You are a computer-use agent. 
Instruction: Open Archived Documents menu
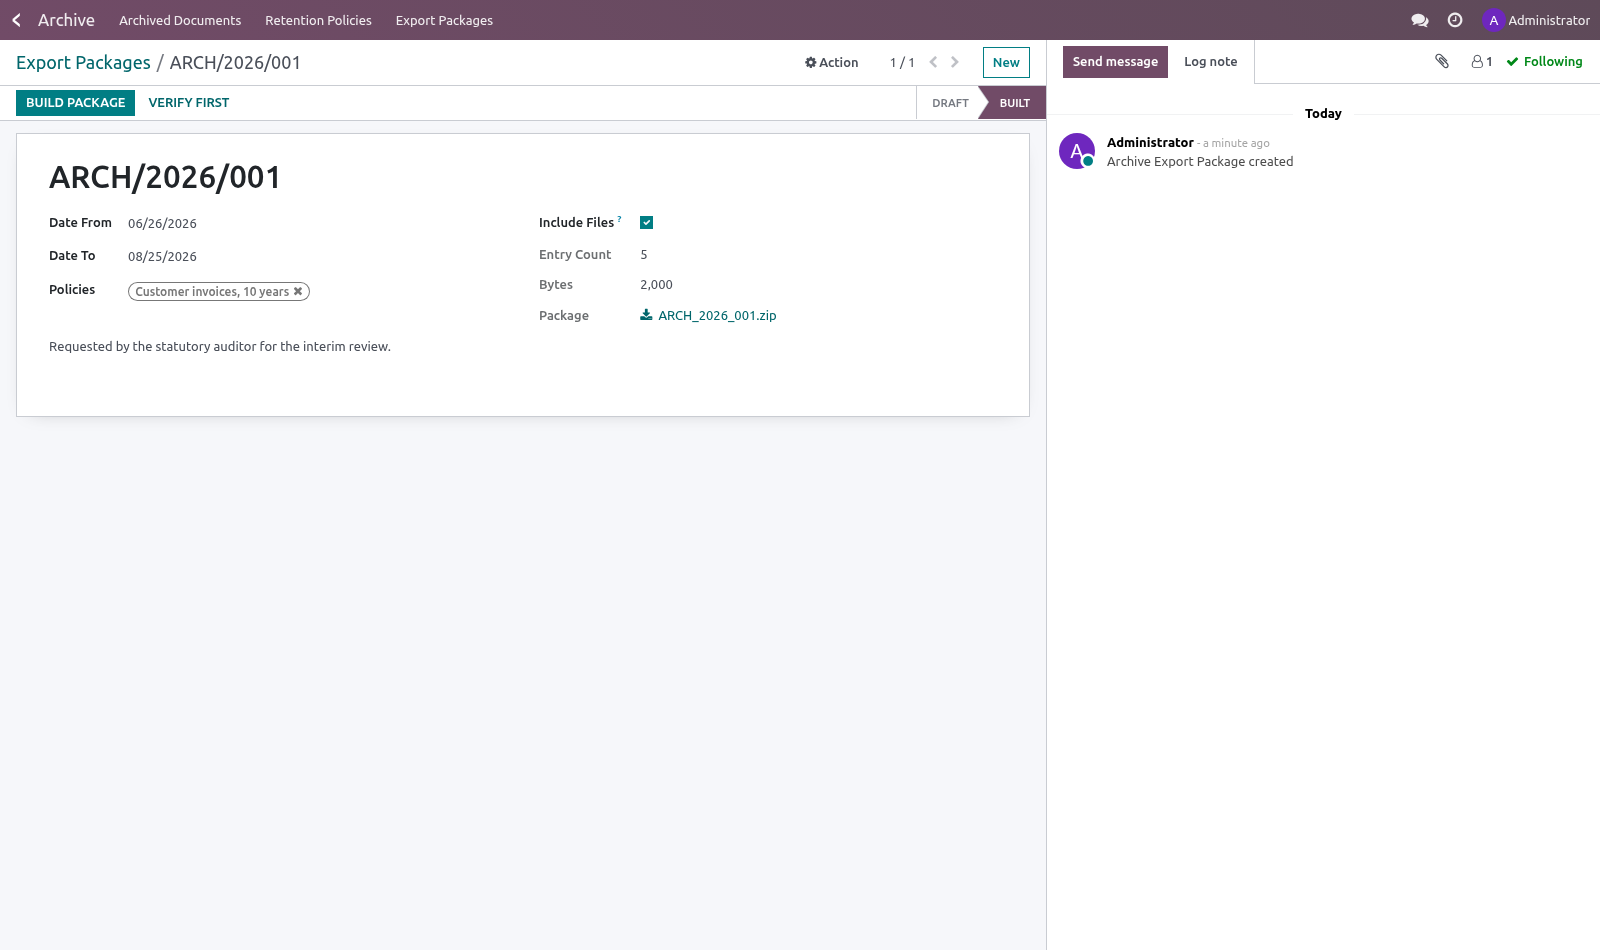coord(180,20)
